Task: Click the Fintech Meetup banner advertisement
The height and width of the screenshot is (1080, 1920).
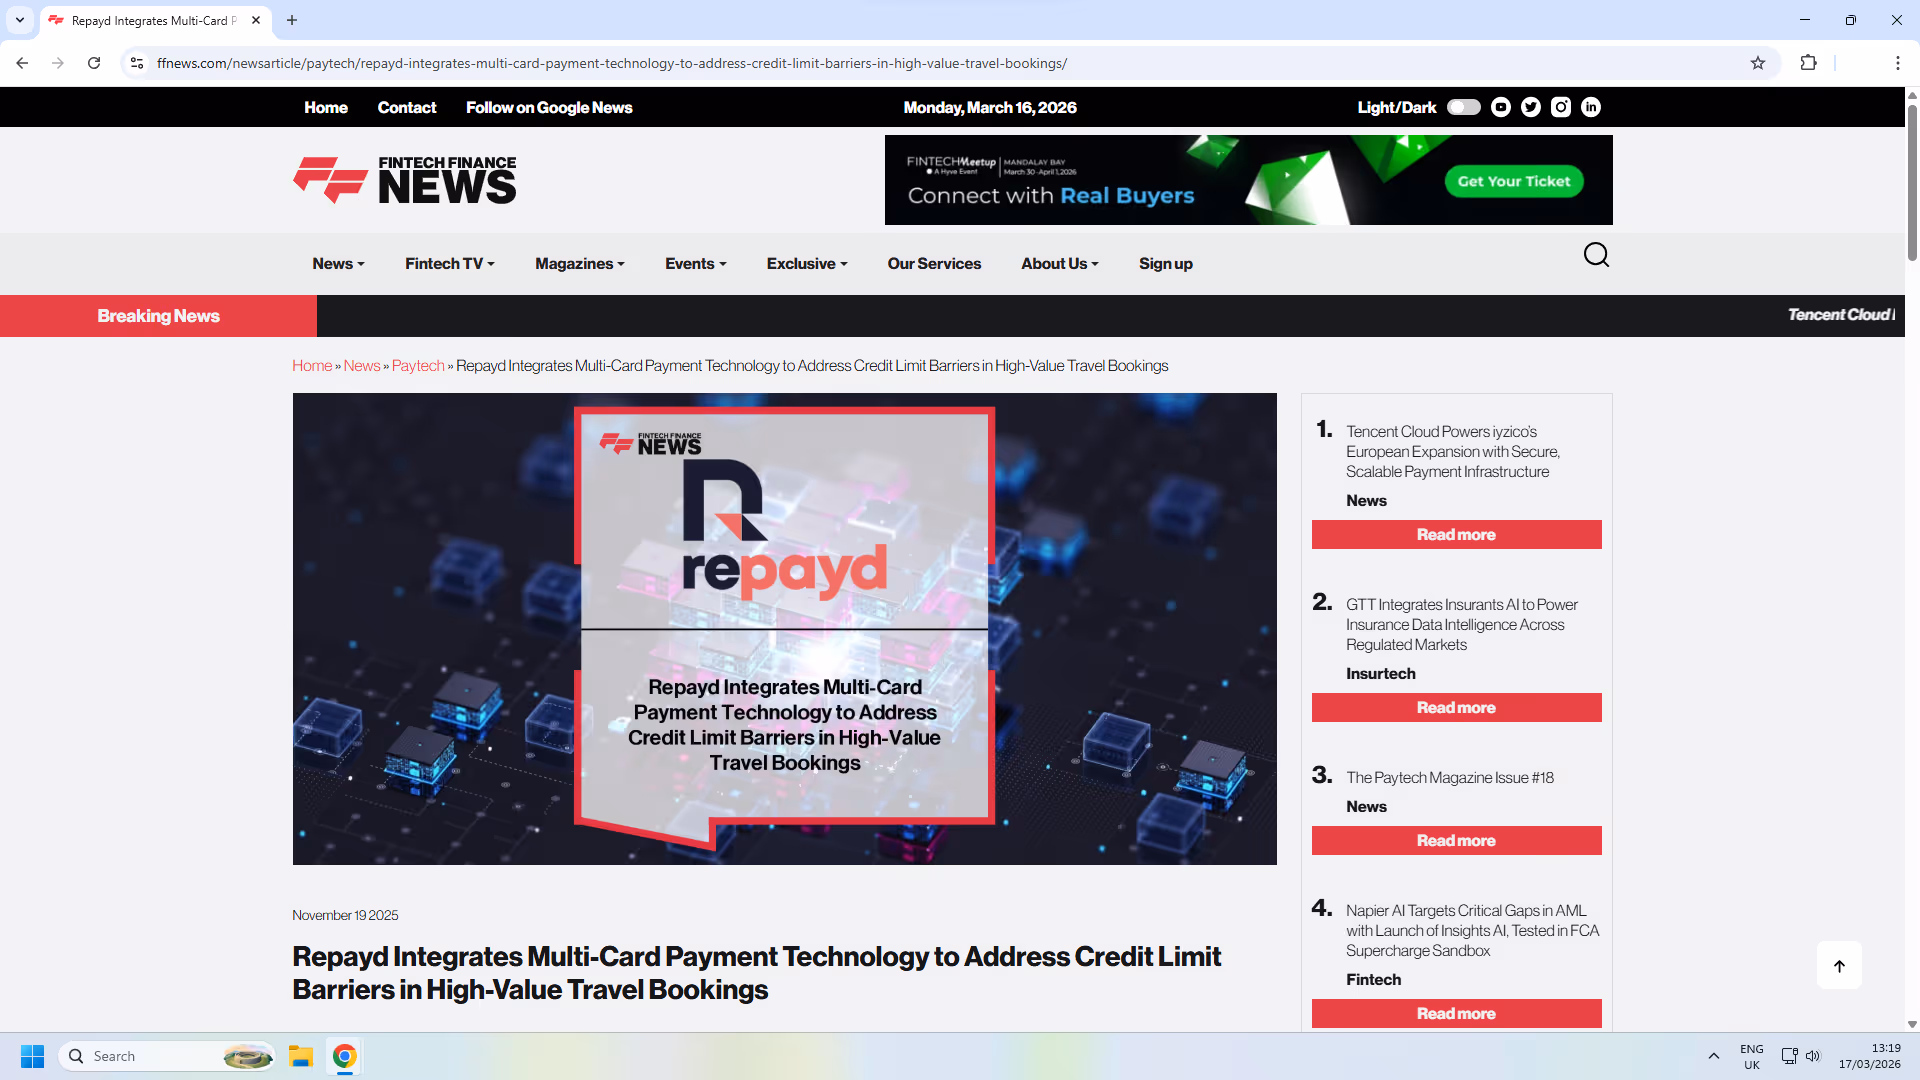Action: [1249, 180]
